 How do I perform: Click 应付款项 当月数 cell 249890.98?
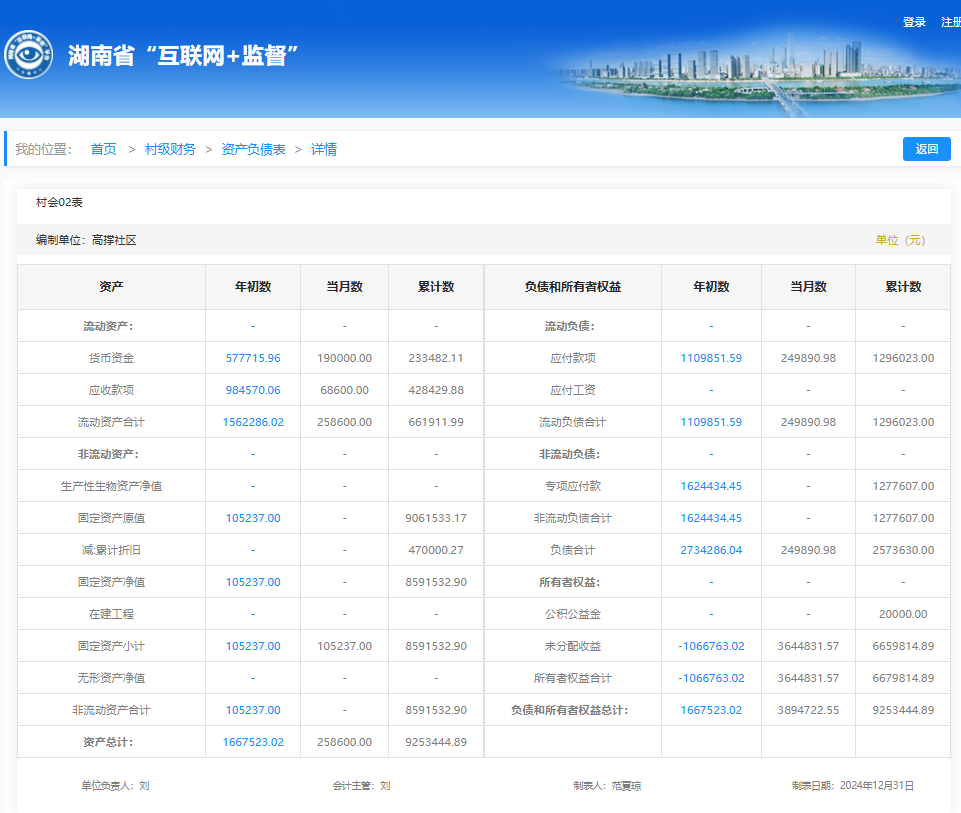tap(808, 358)
